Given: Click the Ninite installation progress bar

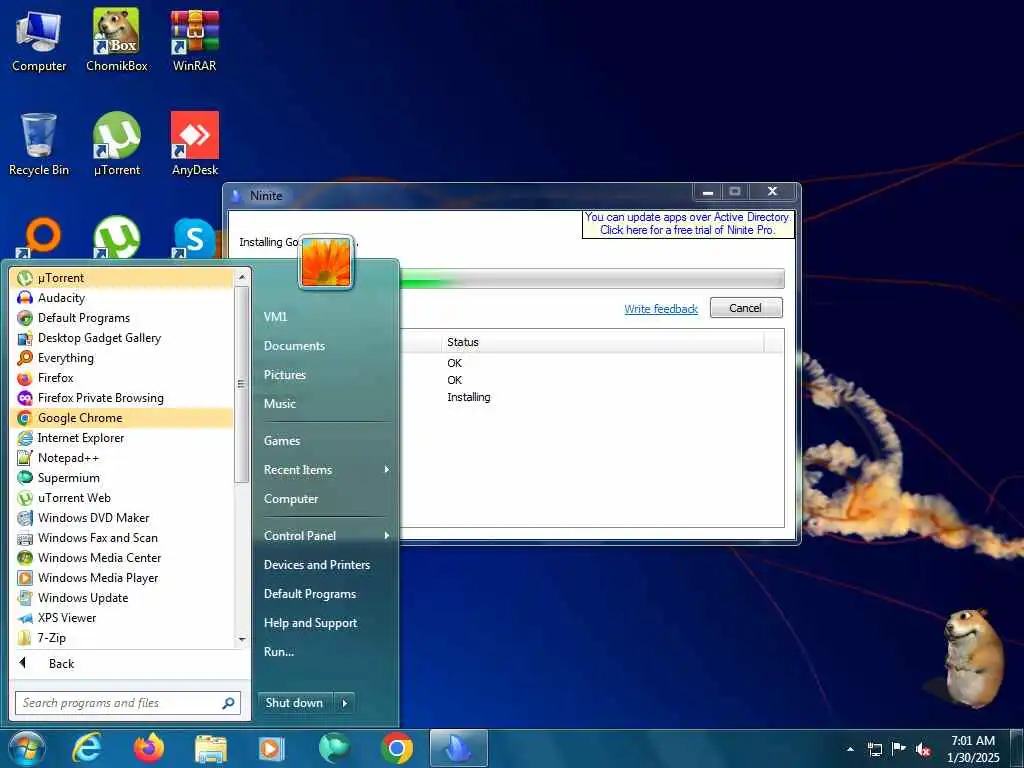Looking at the screenshot, I should click(x=592, y=279).
